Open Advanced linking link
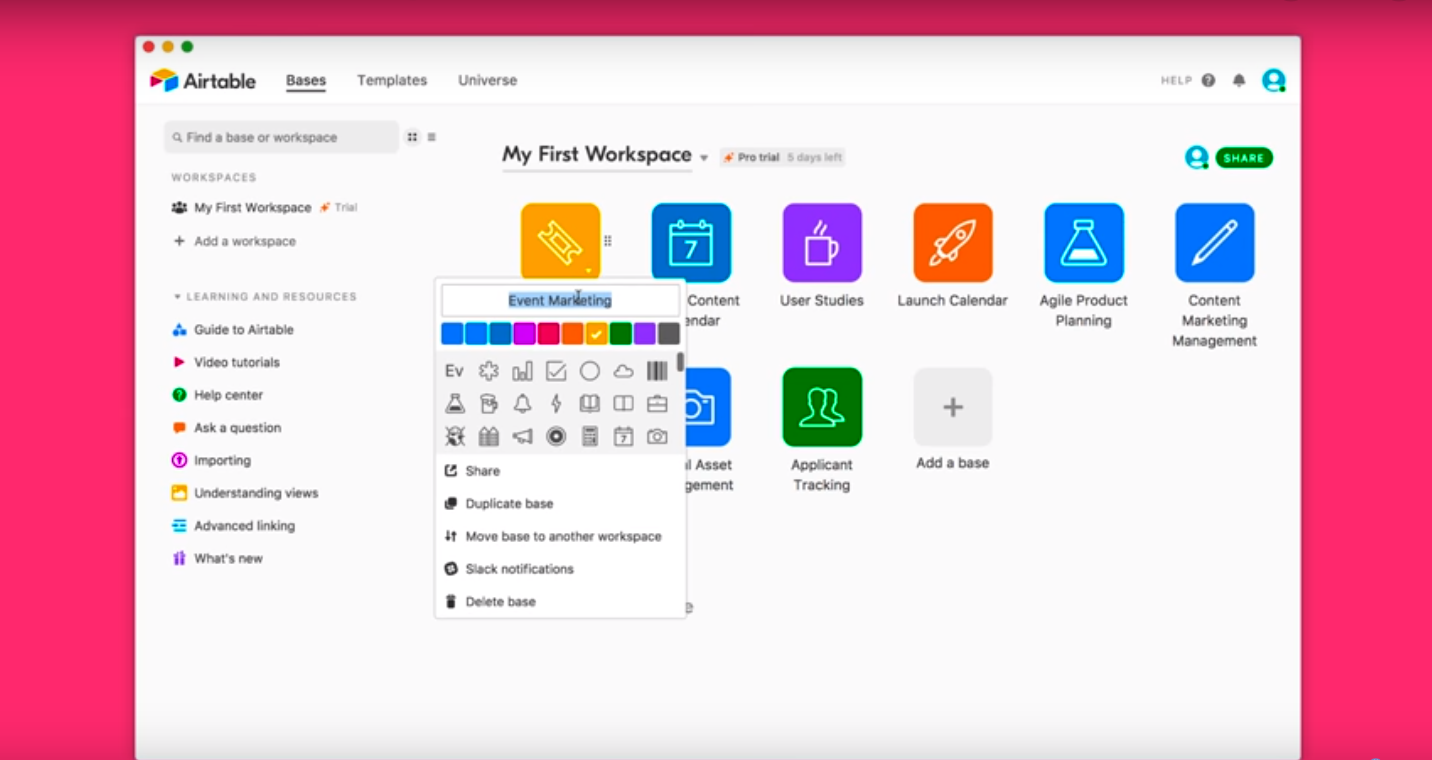Viewport: 1432px width, 760px height. pos(234,526)
